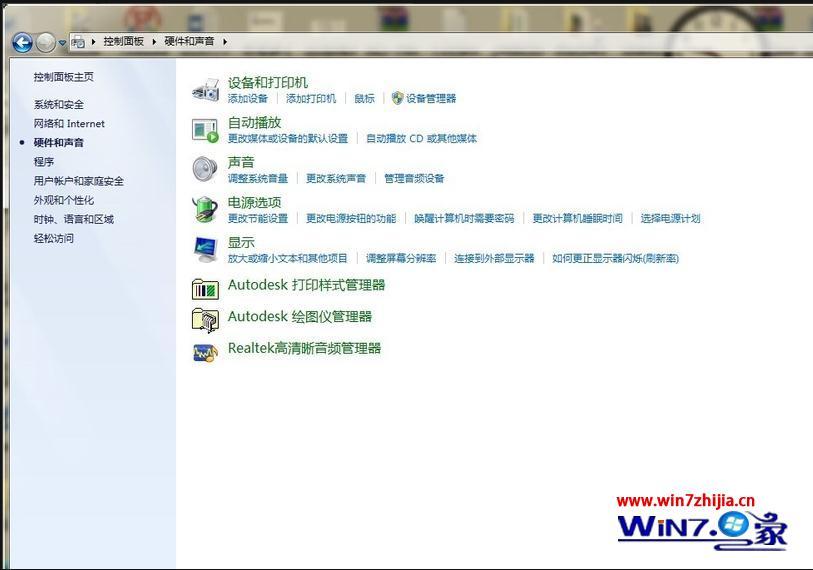Click the shield icon beside 设备管理器
This screenshot has width=813, height=570.
(x=397, y=98)
